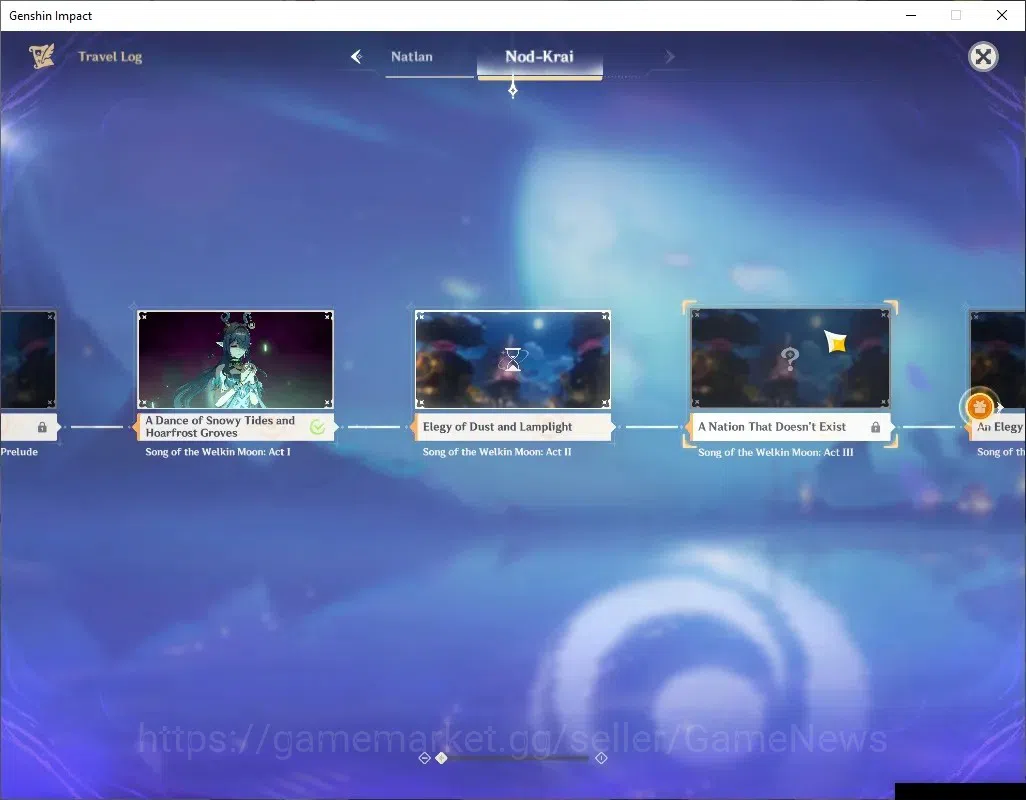Click the question mark icon on Act III image

coord(789,359)
